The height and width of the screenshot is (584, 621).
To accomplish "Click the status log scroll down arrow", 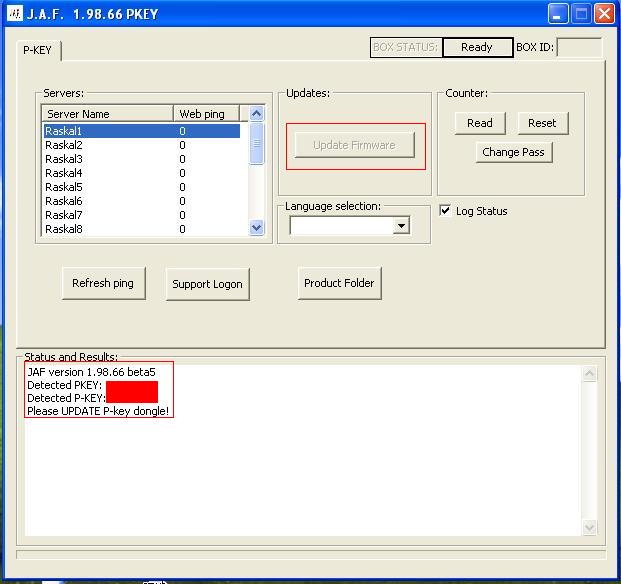I will pyautogui.click(x=590, y=528).
